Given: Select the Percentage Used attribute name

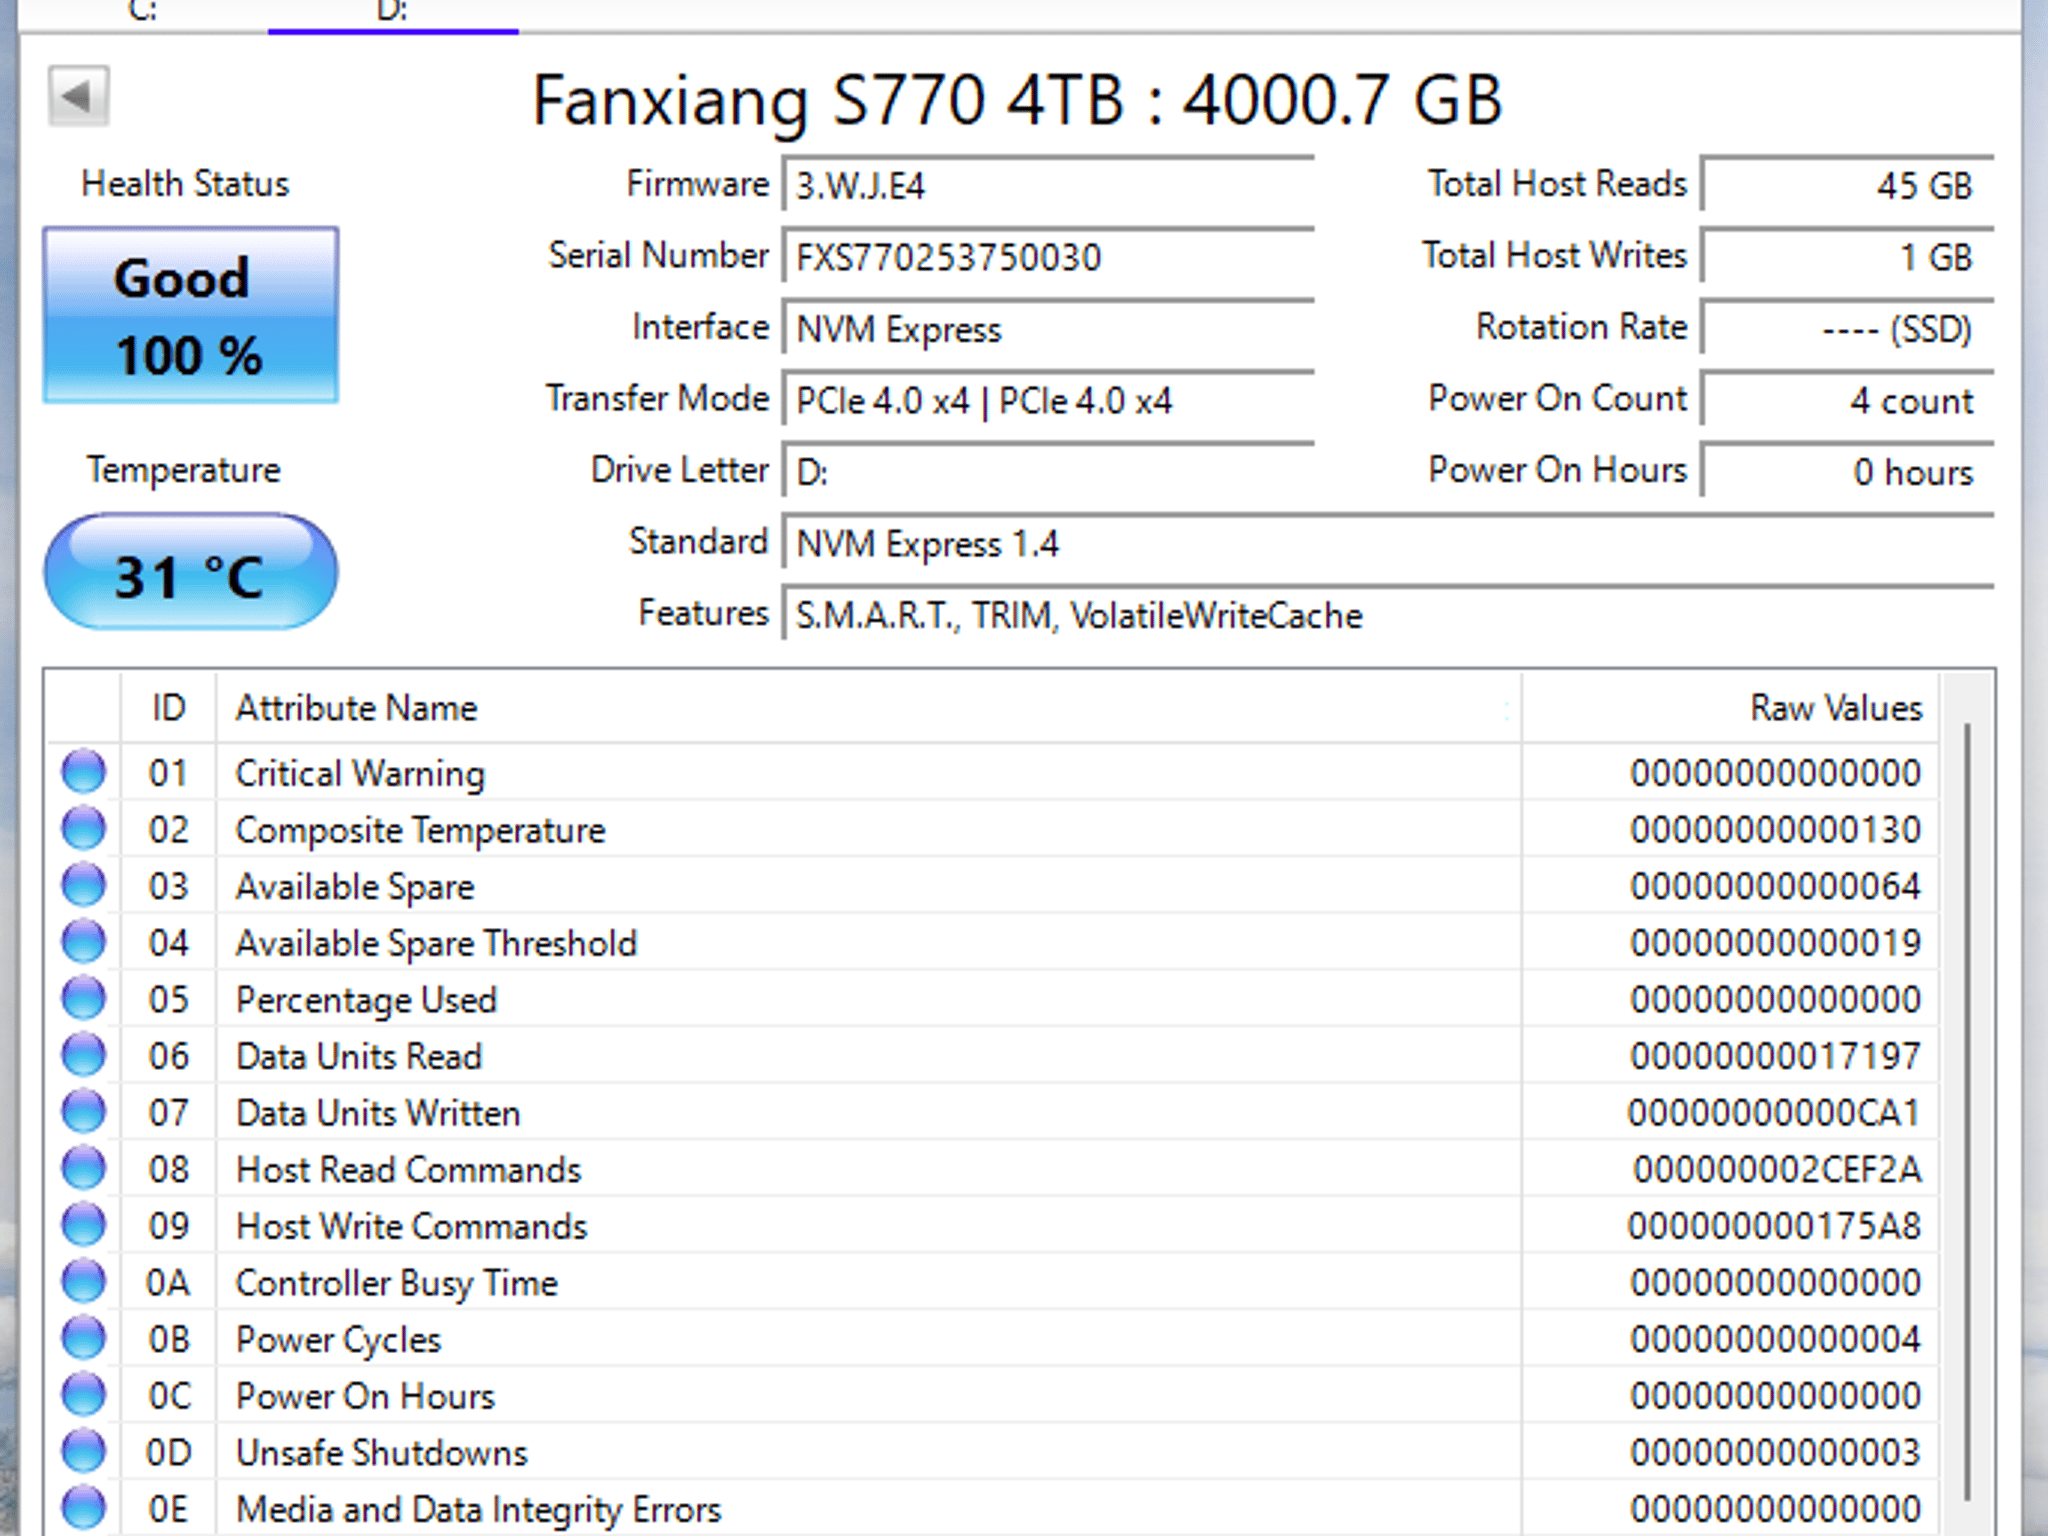Looking at the screenshot, I should coord(366,1000).
